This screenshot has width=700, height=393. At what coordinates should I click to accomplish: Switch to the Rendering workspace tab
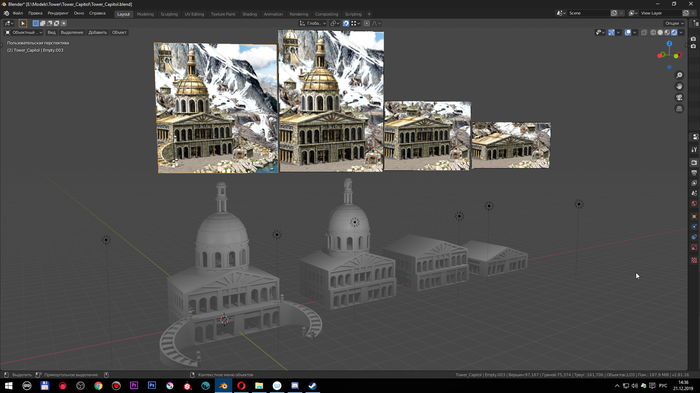point(299,14)
